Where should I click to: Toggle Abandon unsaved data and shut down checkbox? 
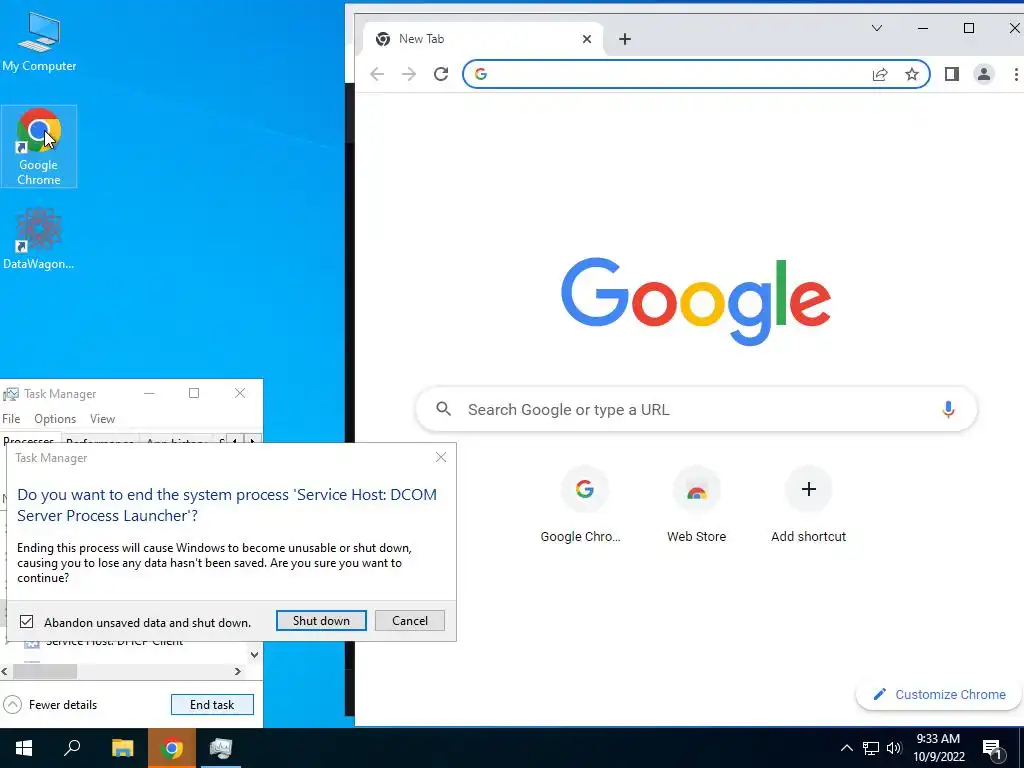26,622
